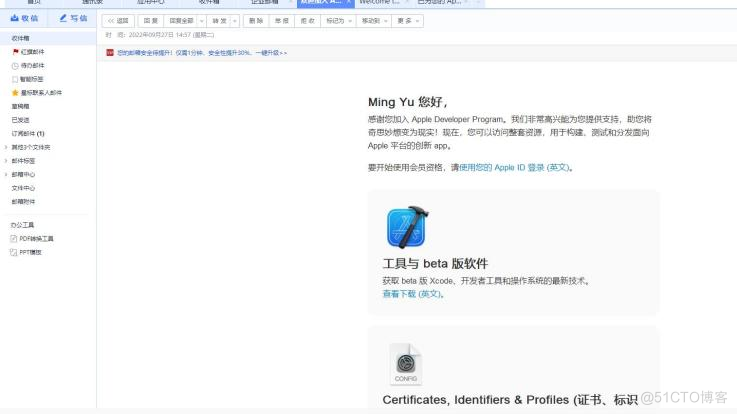Click the 回复 reply button
Screen dimensions: 737x414
(151, 21)
